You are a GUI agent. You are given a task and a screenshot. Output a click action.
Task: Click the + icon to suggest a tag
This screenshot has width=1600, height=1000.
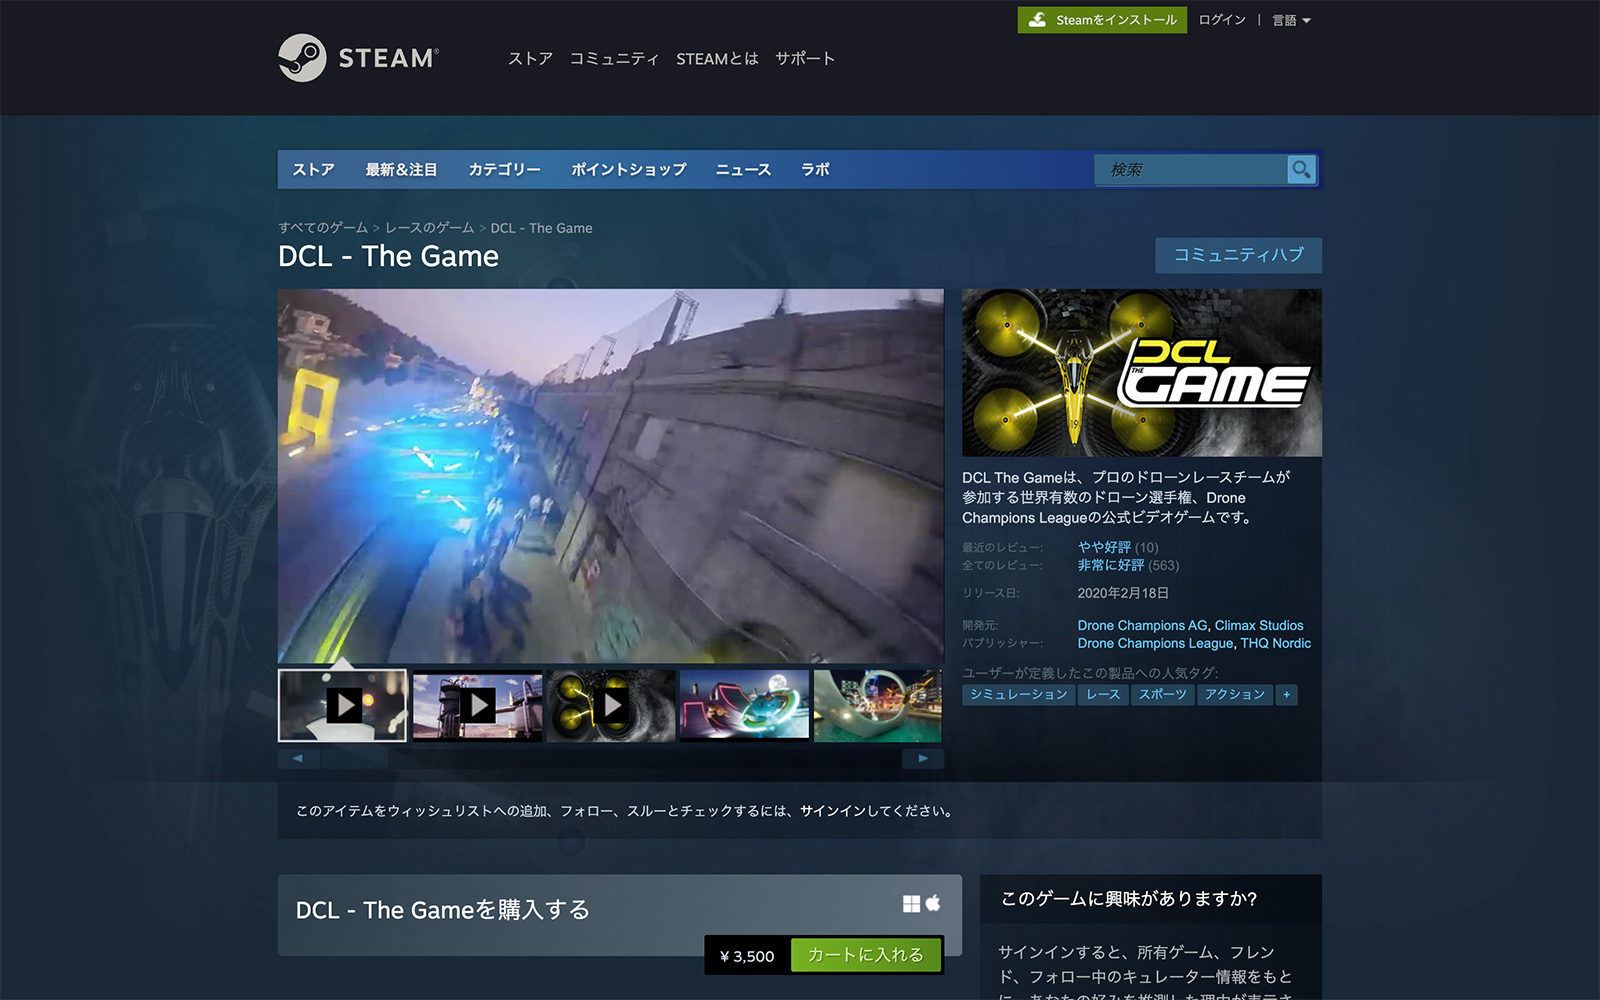1287,695
